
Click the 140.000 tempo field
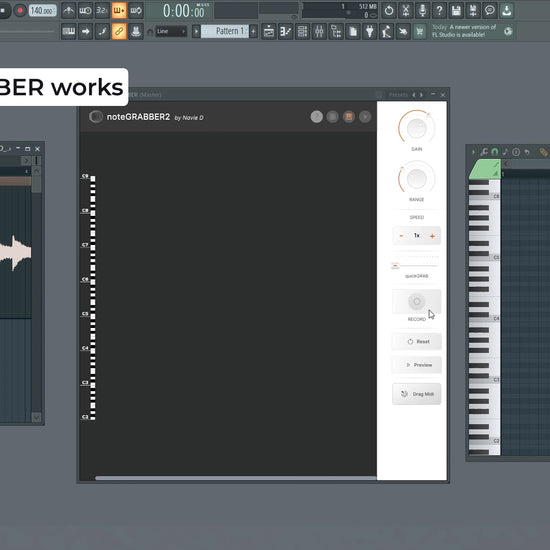coord(42,11)
